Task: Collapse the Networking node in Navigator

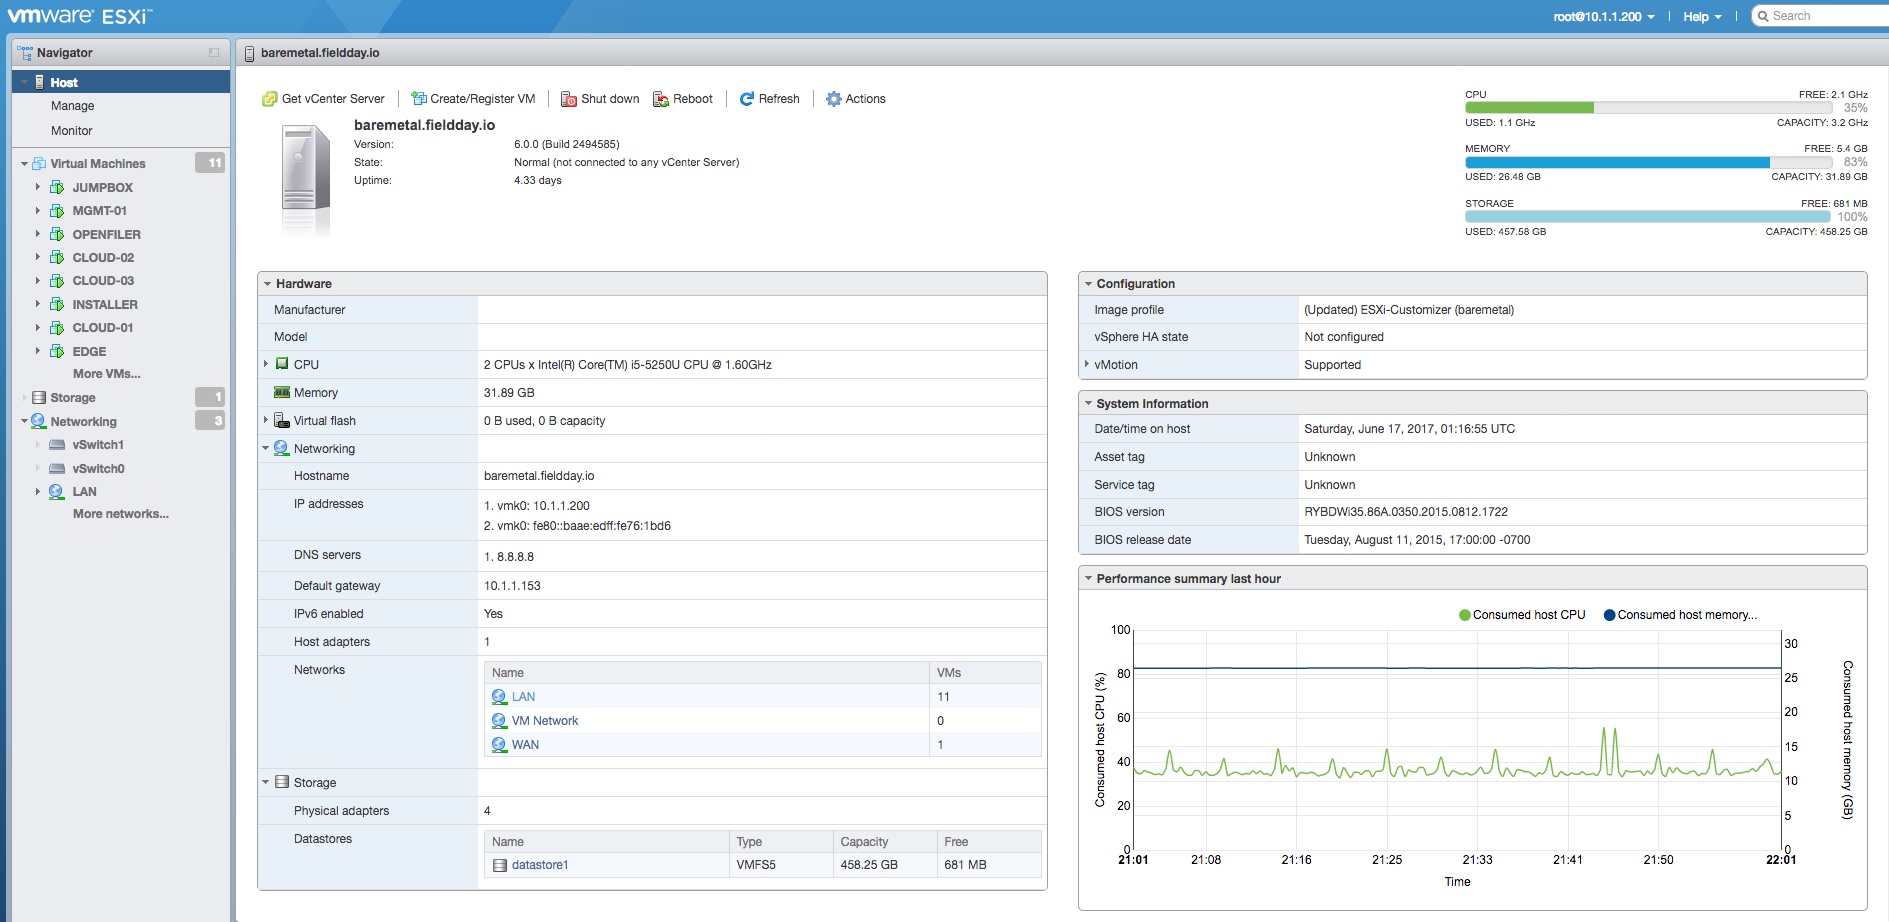Action: pyautogui.click(x=24, y=421)
